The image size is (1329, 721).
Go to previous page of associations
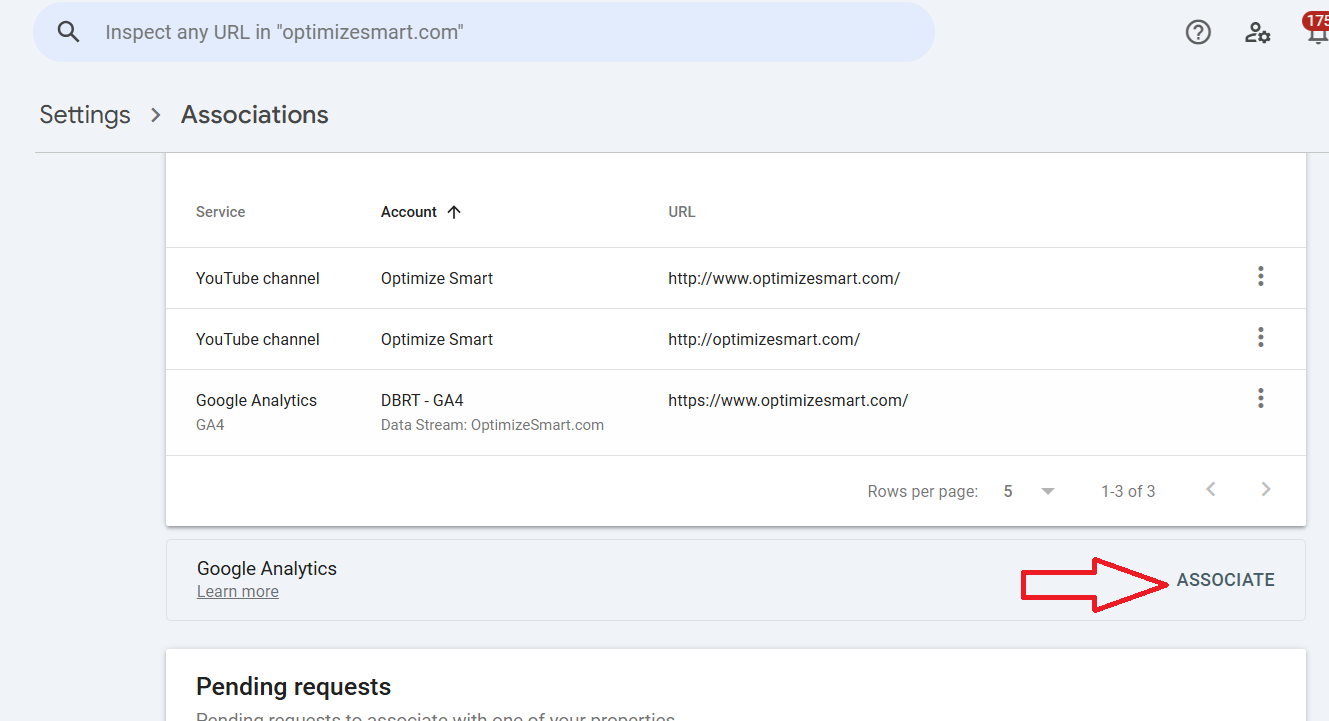click(1211, 489)
